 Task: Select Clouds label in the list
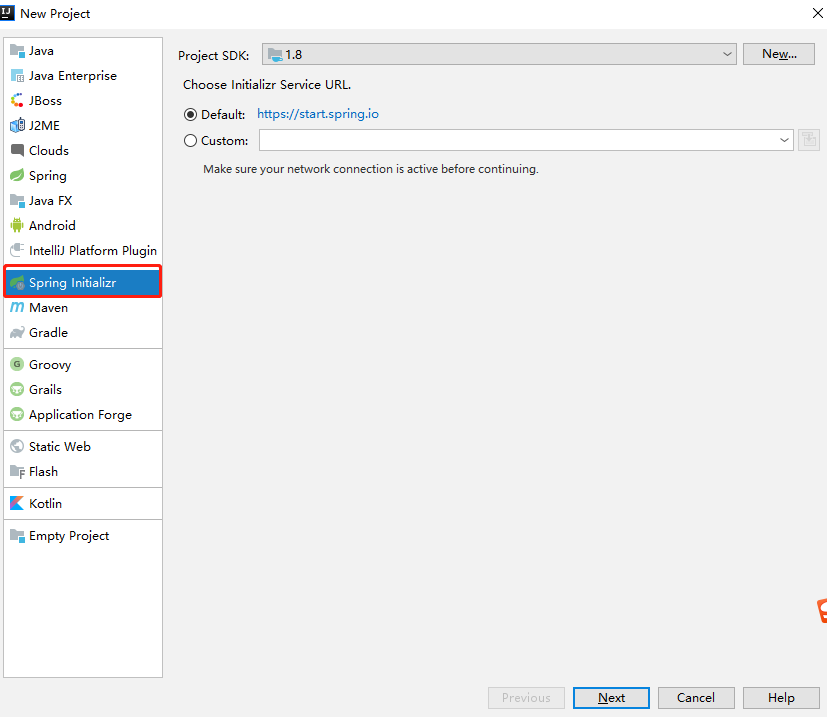point(49,150)
